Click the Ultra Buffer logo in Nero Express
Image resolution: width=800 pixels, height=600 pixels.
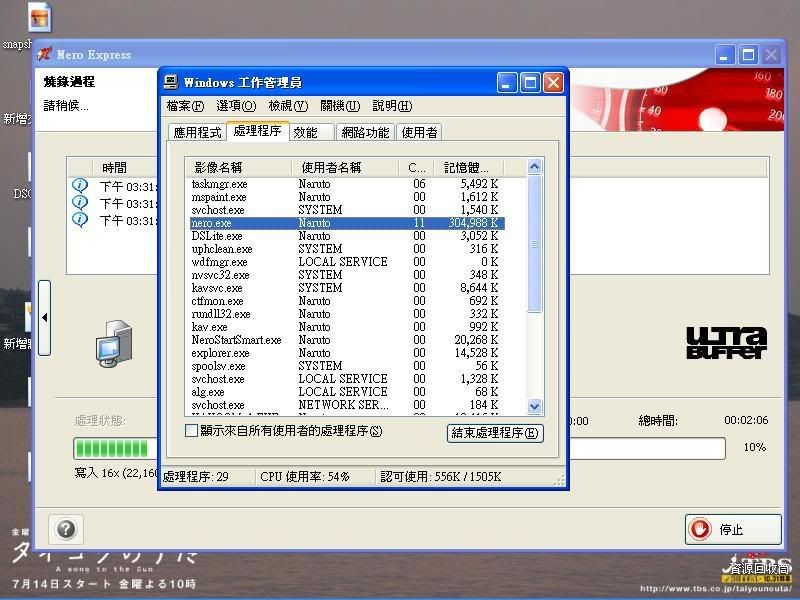coord(727,343)
